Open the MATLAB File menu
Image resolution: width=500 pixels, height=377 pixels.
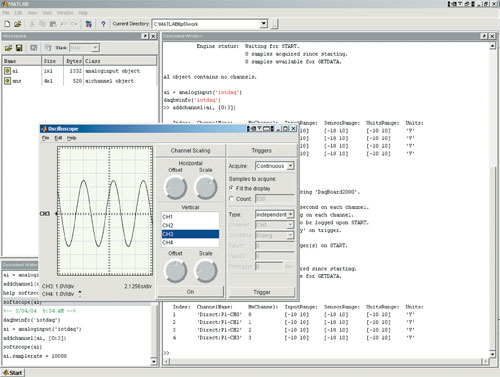(x=6, y=13)
